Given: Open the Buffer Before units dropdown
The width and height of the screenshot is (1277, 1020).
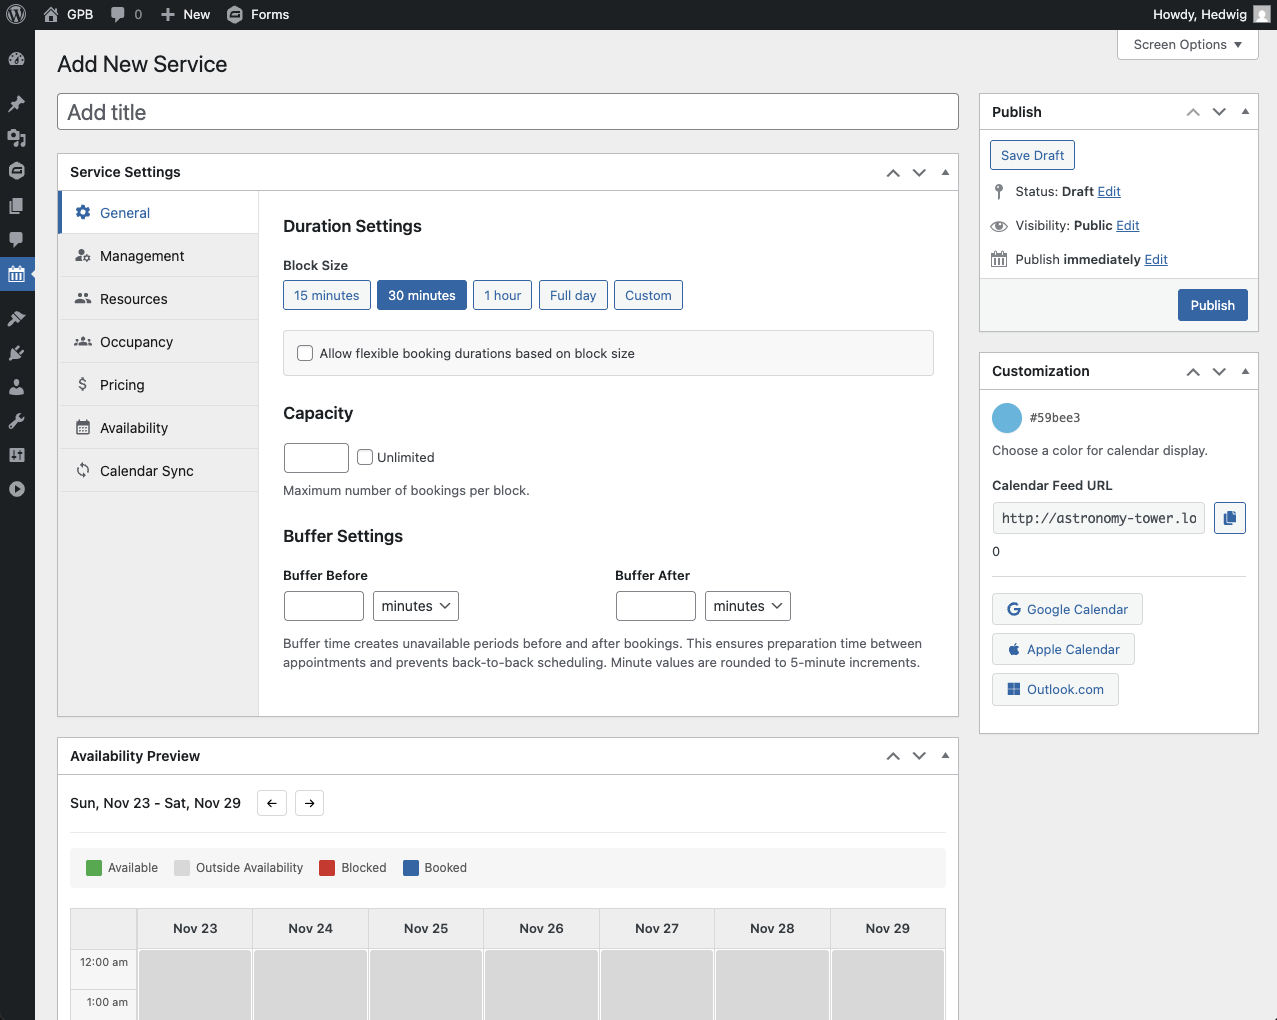Looking at the screenshot, I should [x=415, y=606].
